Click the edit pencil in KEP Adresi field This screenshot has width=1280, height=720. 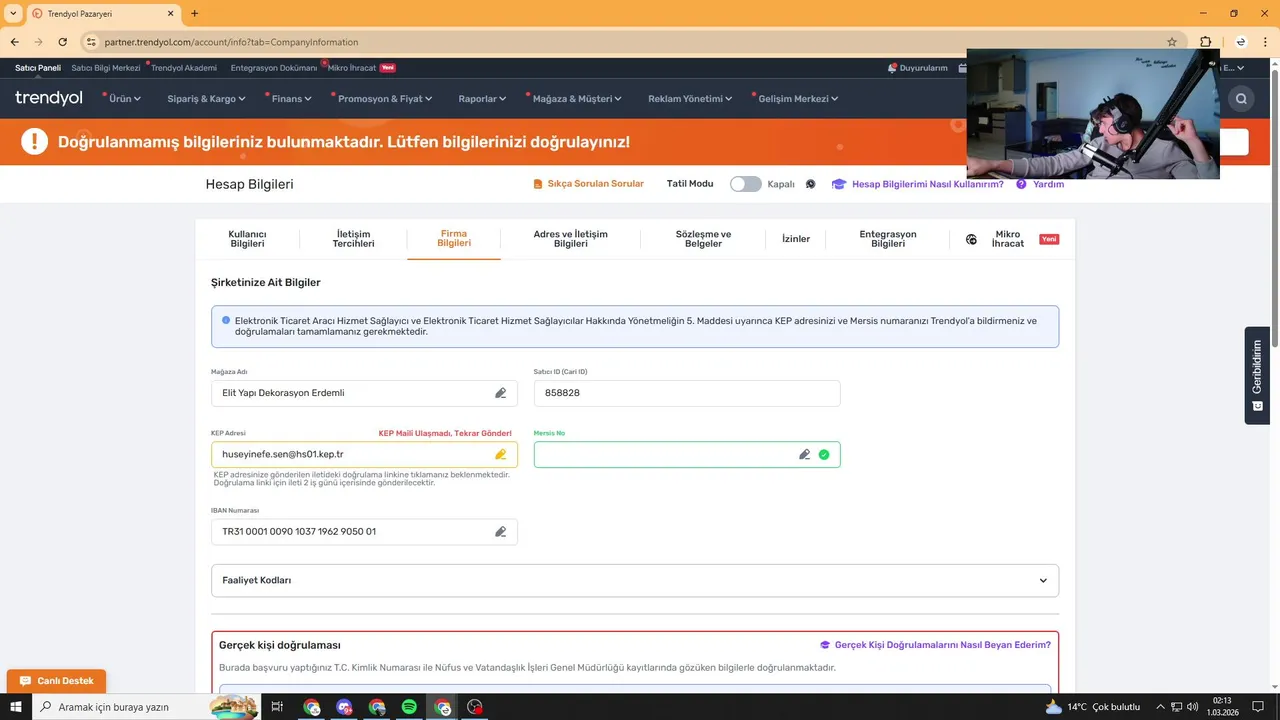point(501,454)
